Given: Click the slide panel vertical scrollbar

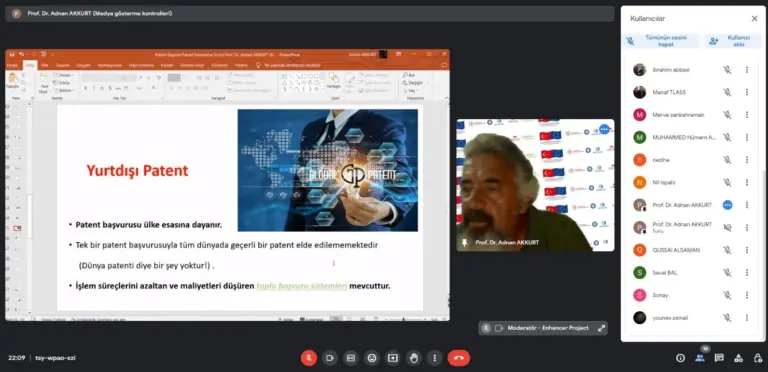Looking at the screenshot, I should point(30,207).
